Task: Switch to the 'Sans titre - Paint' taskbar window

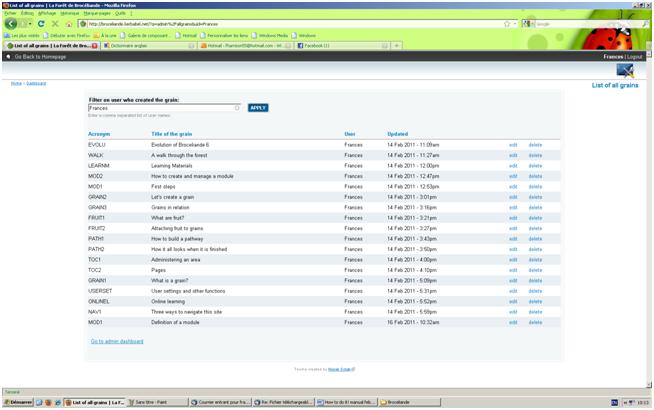Action: pos(158,402)
